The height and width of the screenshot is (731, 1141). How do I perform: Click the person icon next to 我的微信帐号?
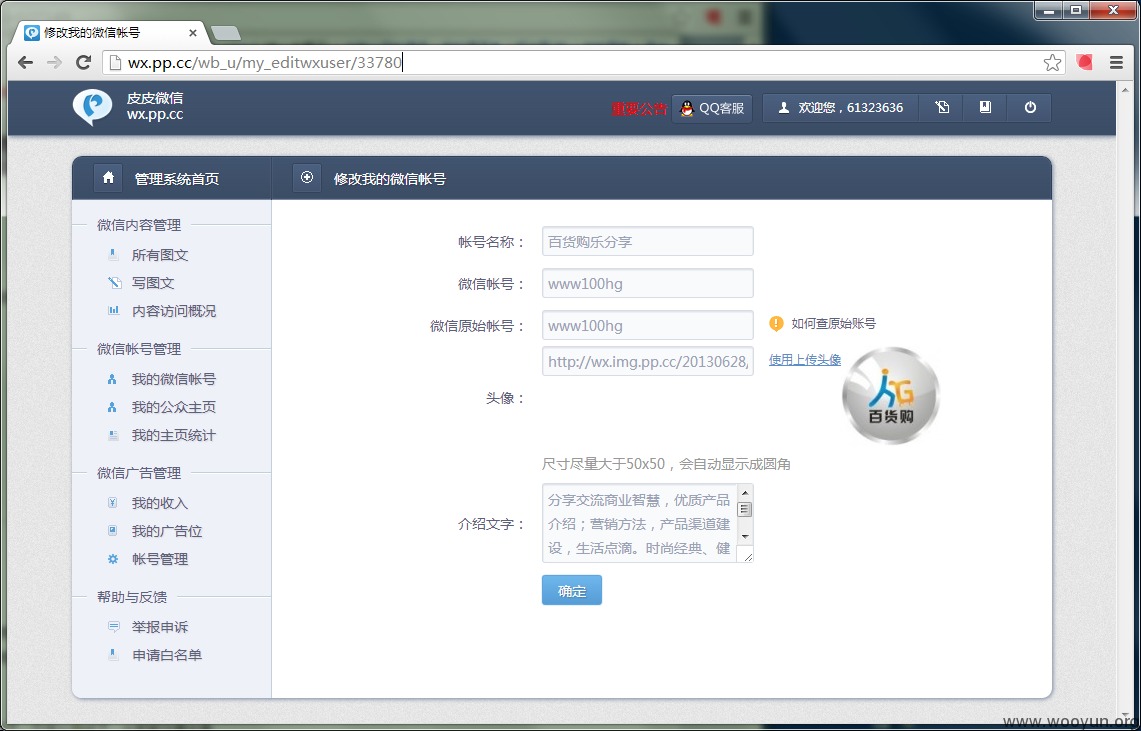pyautogui.click(x=112, y=379)
